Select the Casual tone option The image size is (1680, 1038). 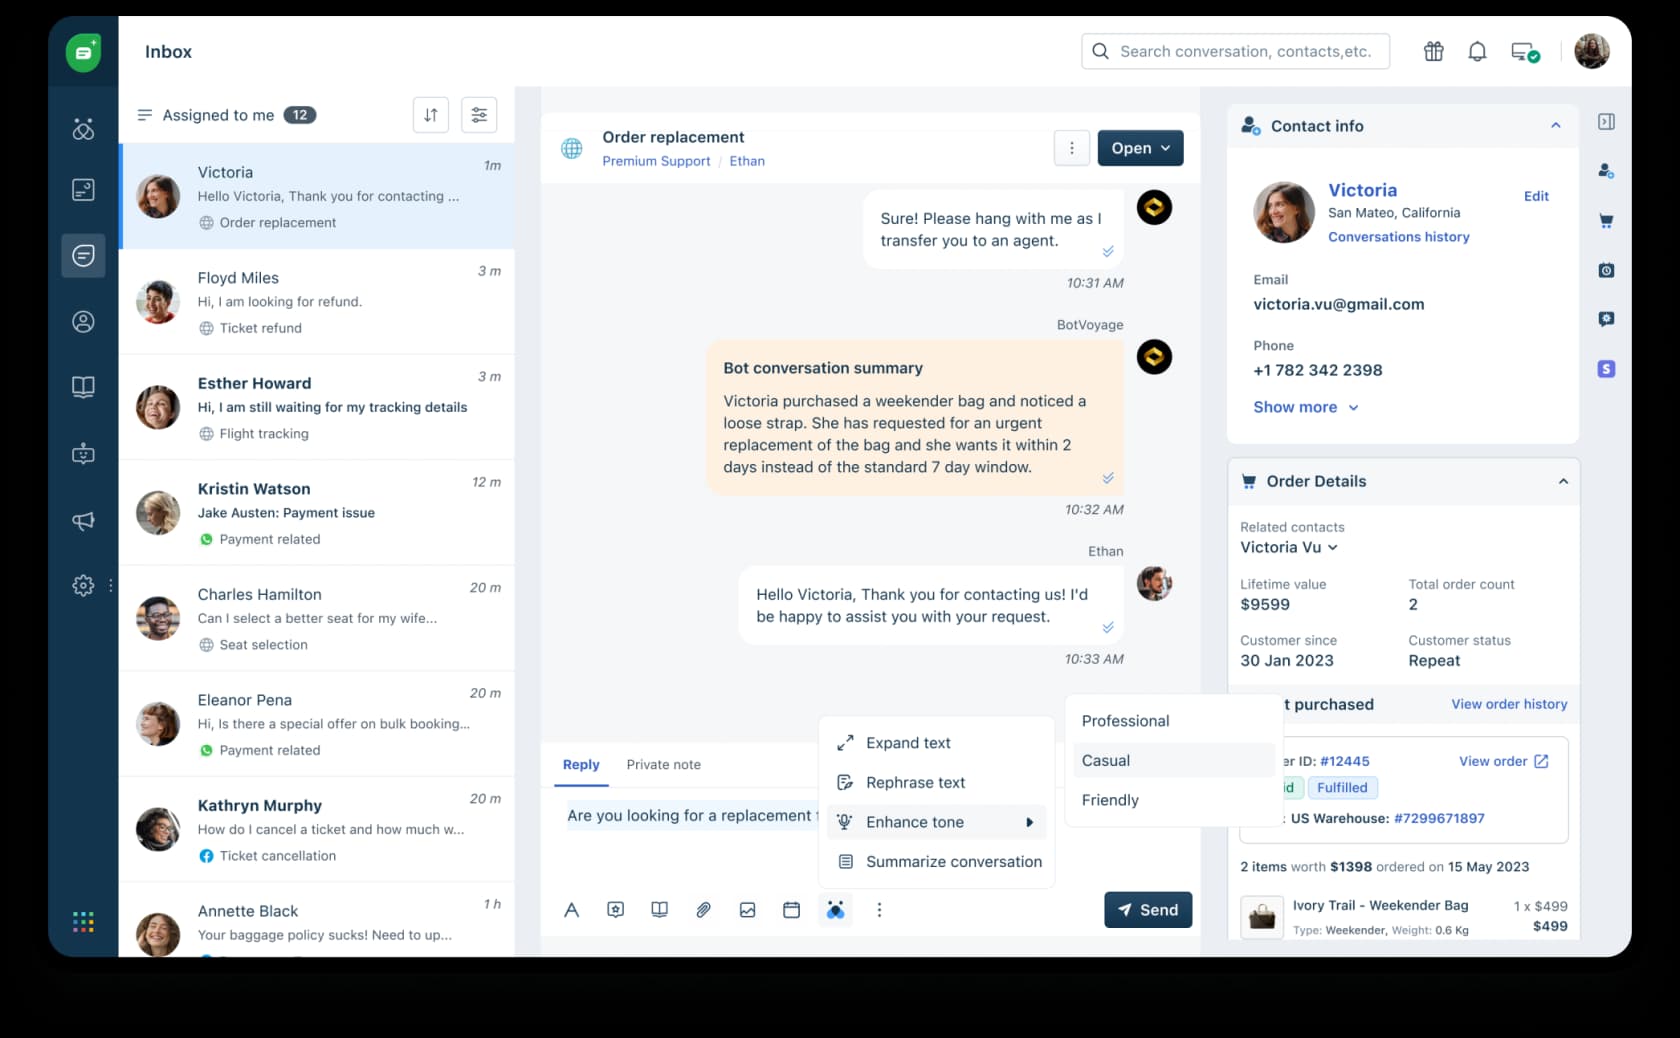pos(1106,760)
